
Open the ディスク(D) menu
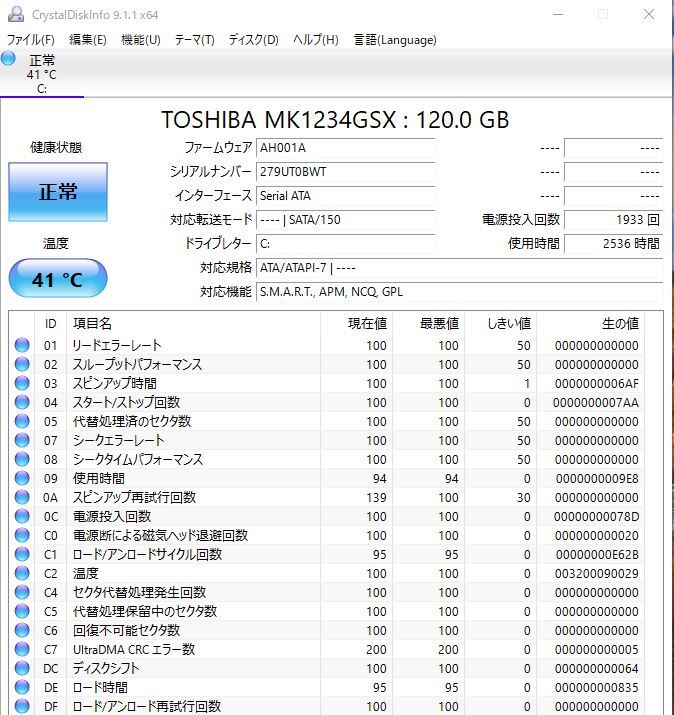click(x=254, y=40)
